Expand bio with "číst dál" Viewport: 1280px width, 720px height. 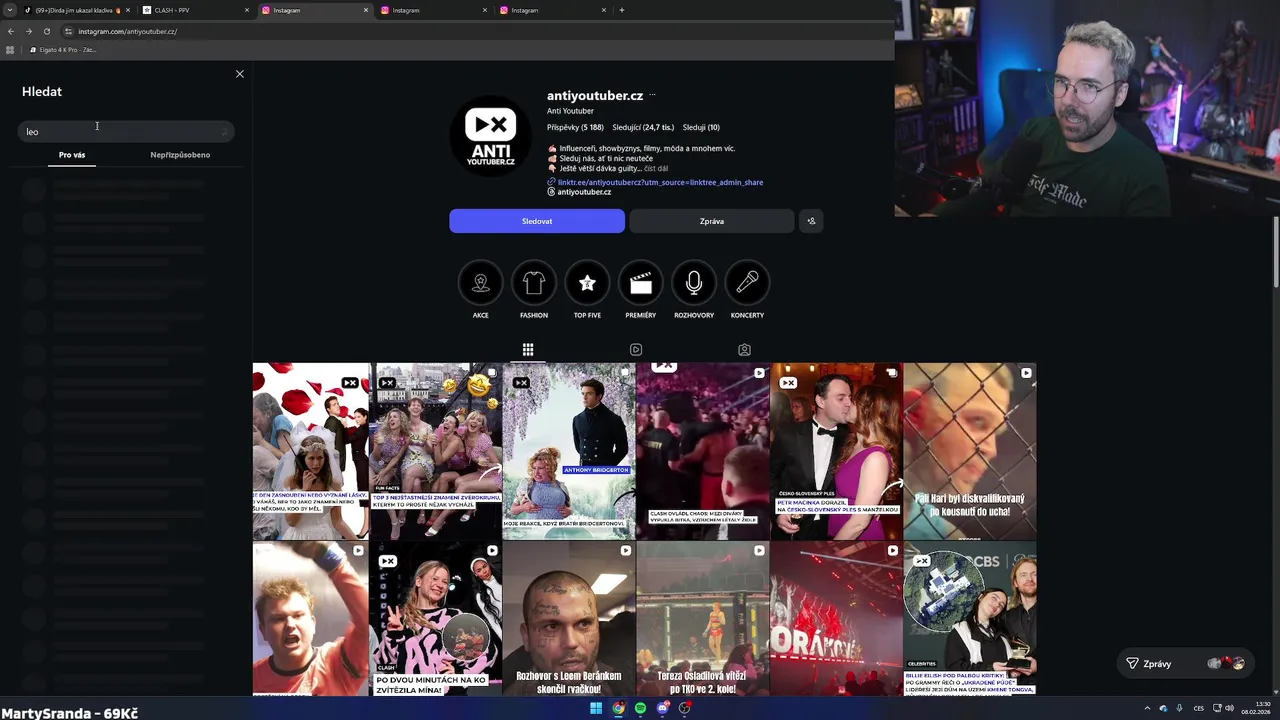pos(656,168)
